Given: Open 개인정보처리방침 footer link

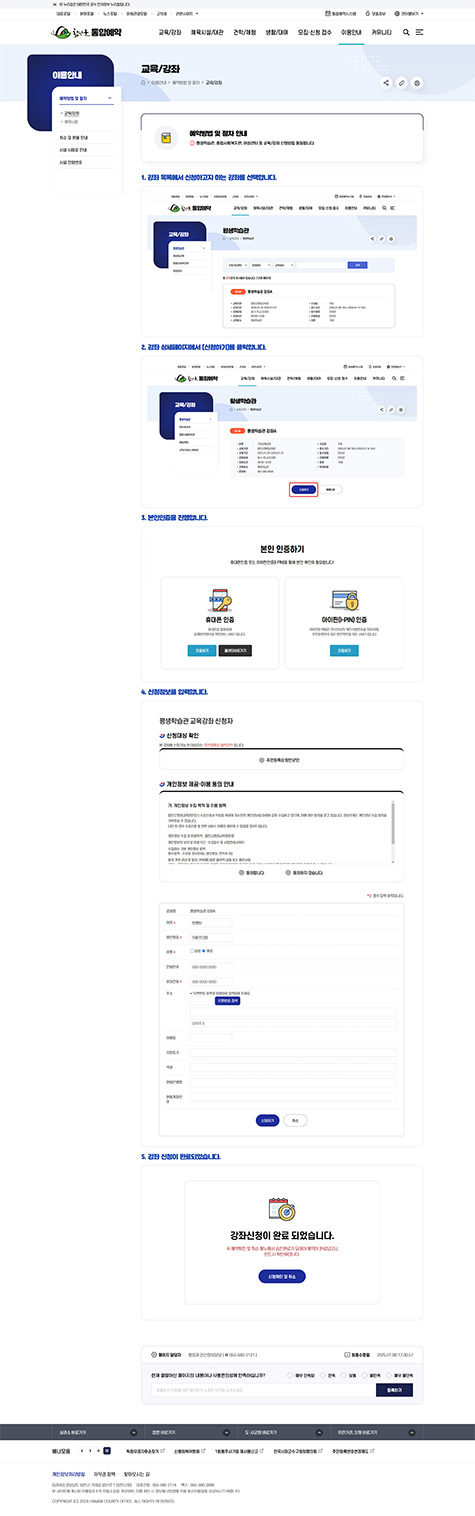Looking at the screenshot, I should 69,1474.
